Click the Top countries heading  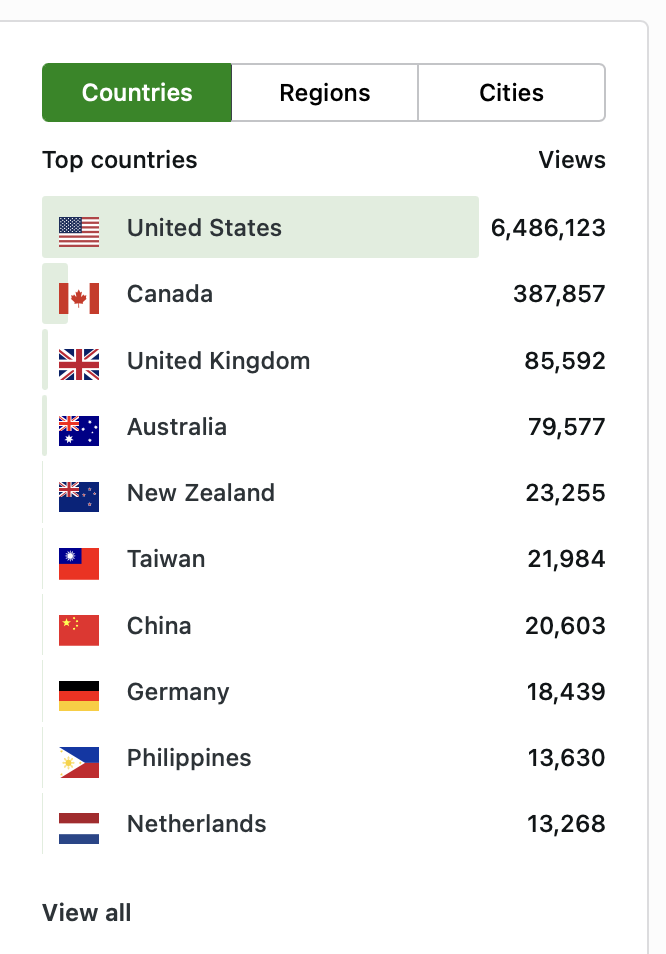[120, 160]
